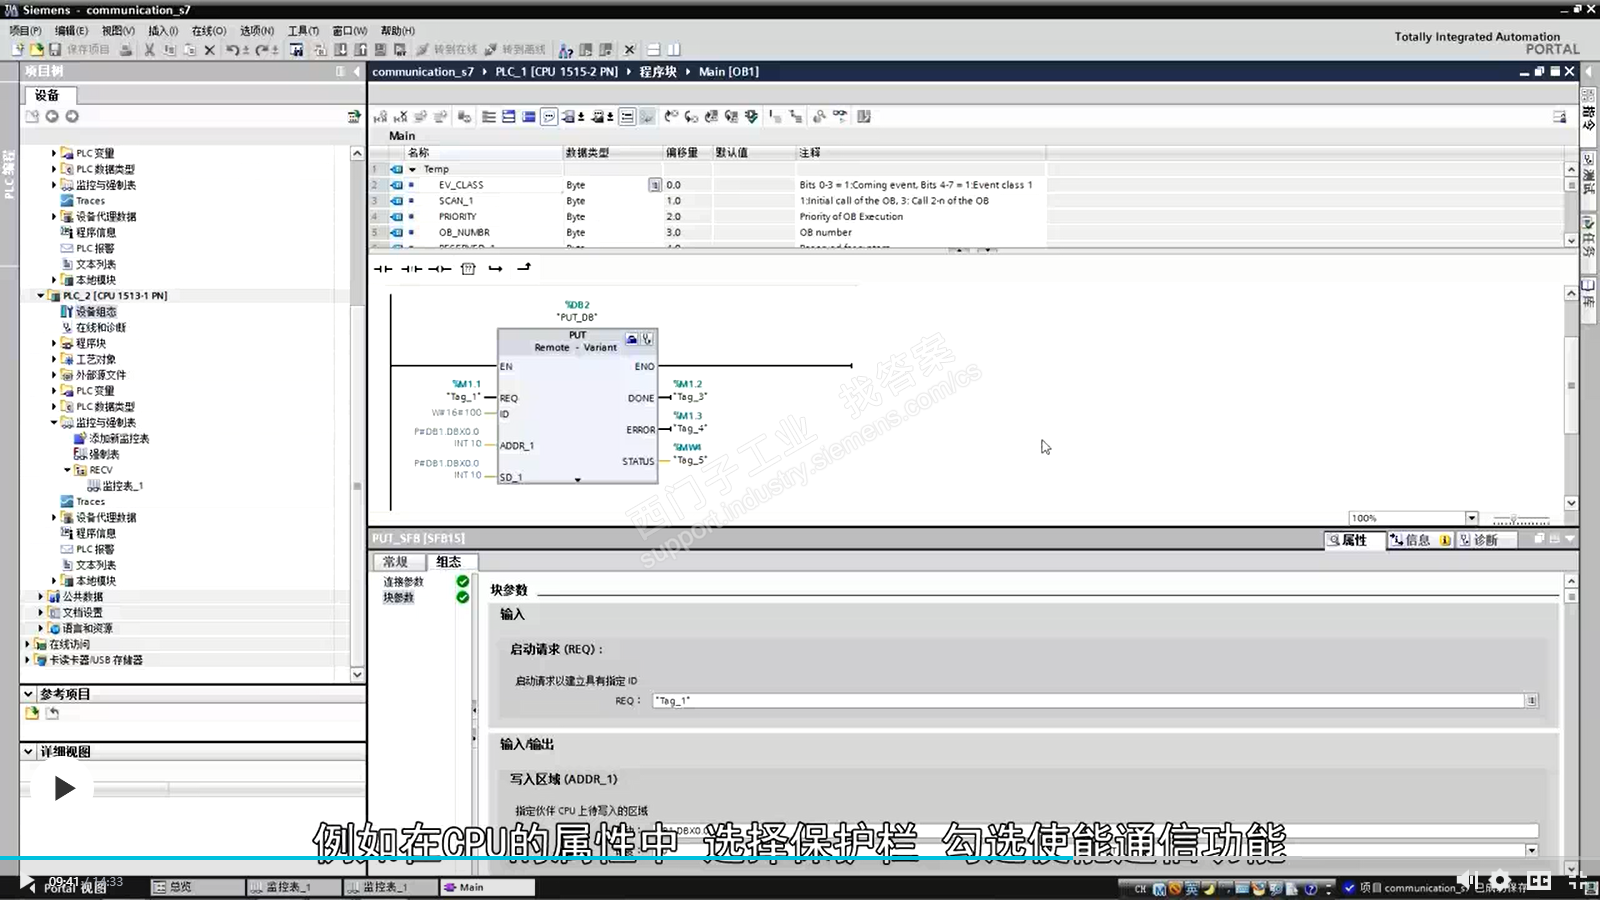The image size is (1600, 900).
Task: Insert an empty box instruction
Action: coord(468,268)
